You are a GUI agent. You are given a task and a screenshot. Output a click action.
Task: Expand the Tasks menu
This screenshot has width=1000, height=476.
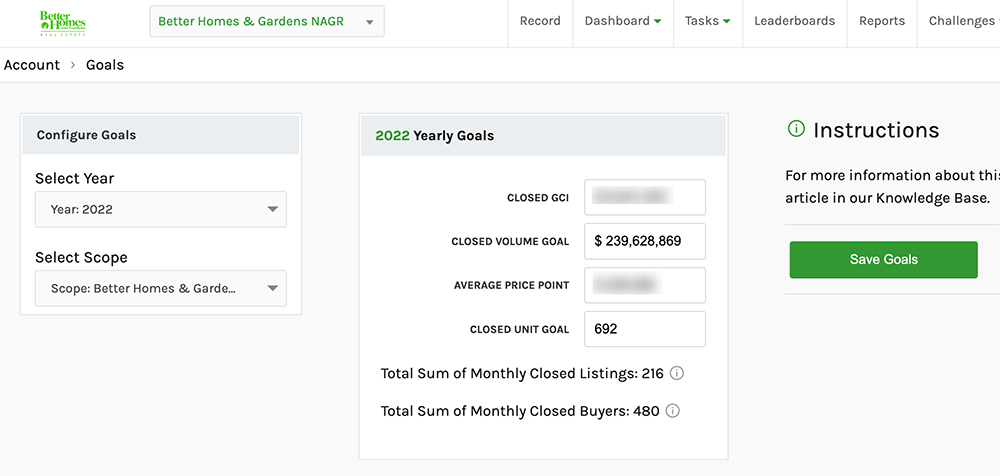tap(707, 21)
